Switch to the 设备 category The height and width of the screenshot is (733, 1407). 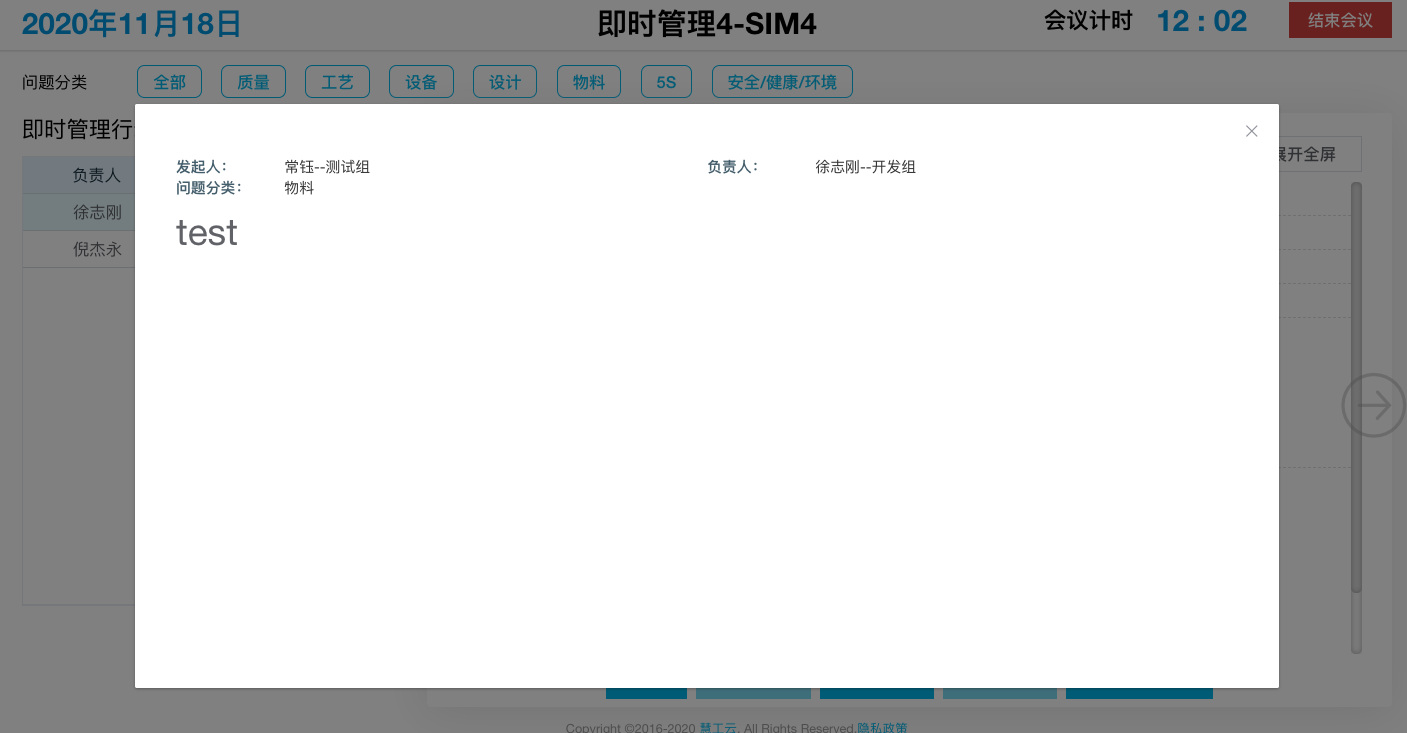(421, 82)
